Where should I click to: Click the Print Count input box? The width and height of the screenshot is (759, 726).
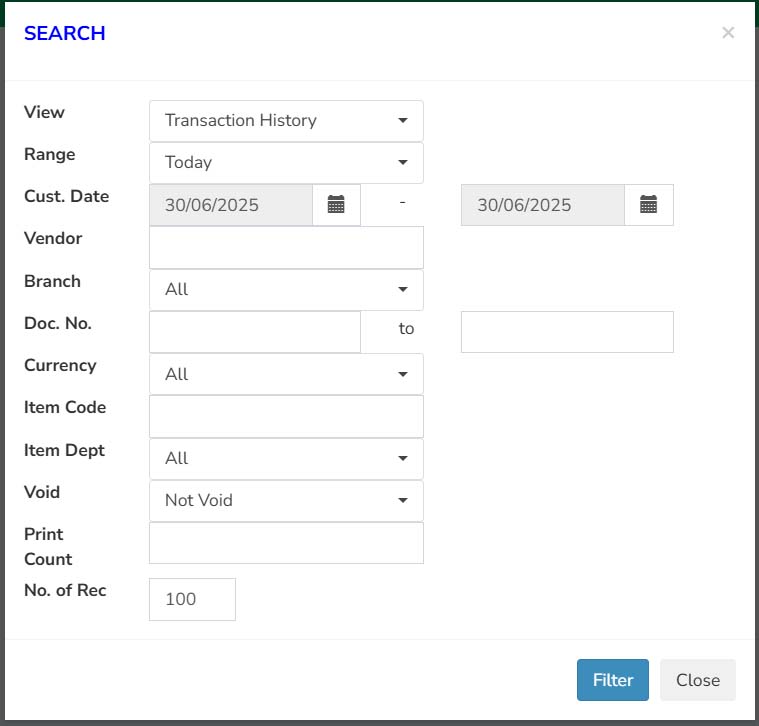point(286,543)
